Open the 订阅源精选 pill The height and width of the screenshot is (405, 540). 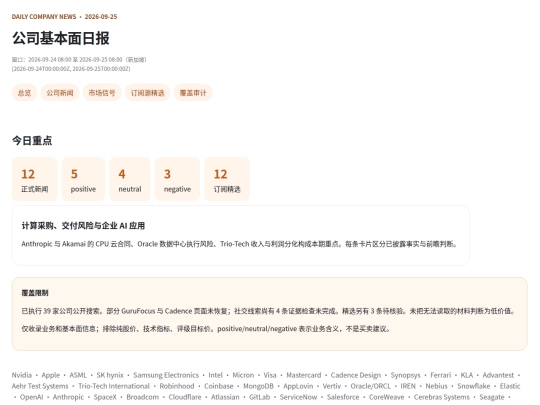pyautogui.click(x=148, y=93)
